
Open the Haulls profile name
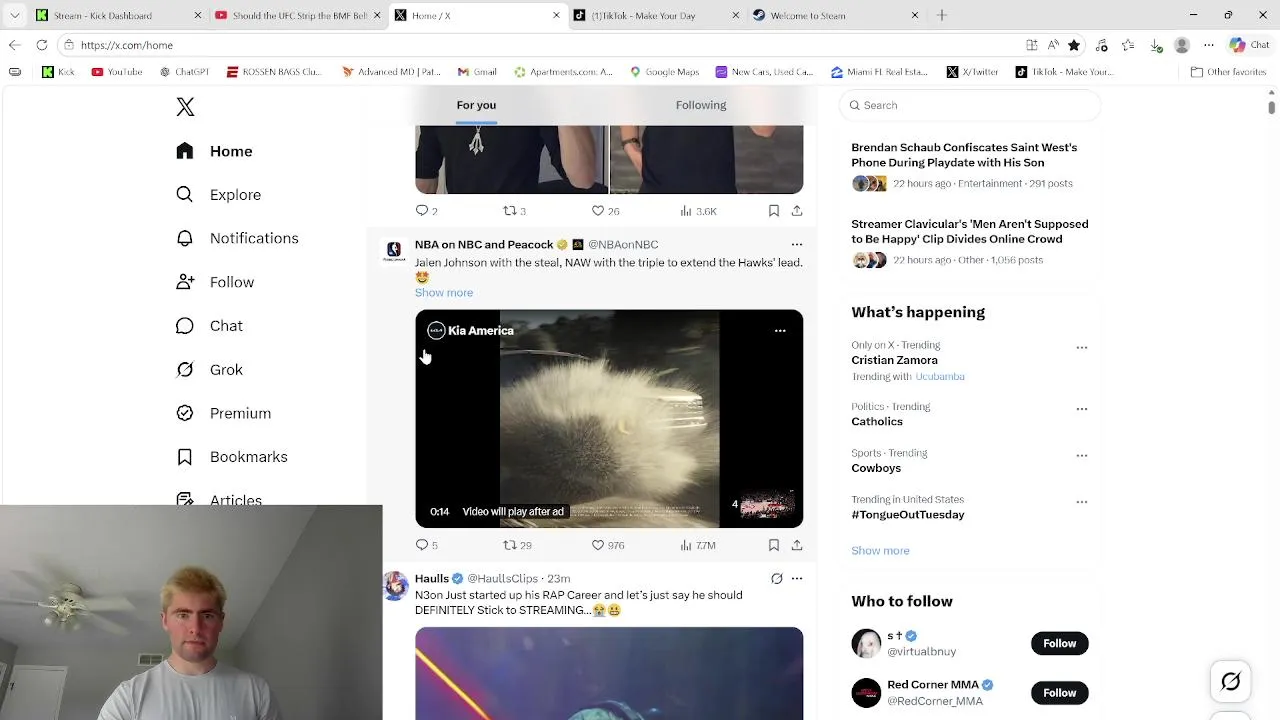[432, 579]
